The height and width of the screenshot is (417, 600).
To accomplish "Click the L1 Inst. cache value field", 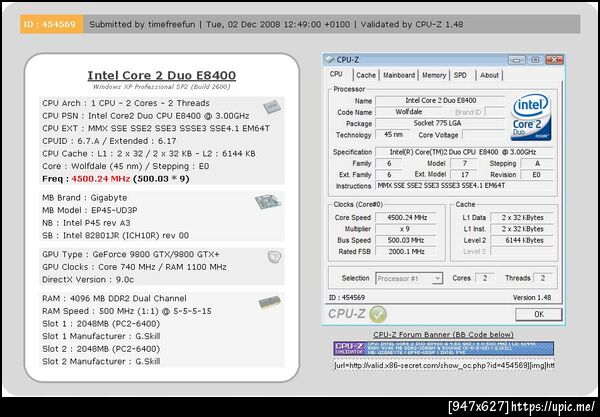I will click(x=522, y=229).
